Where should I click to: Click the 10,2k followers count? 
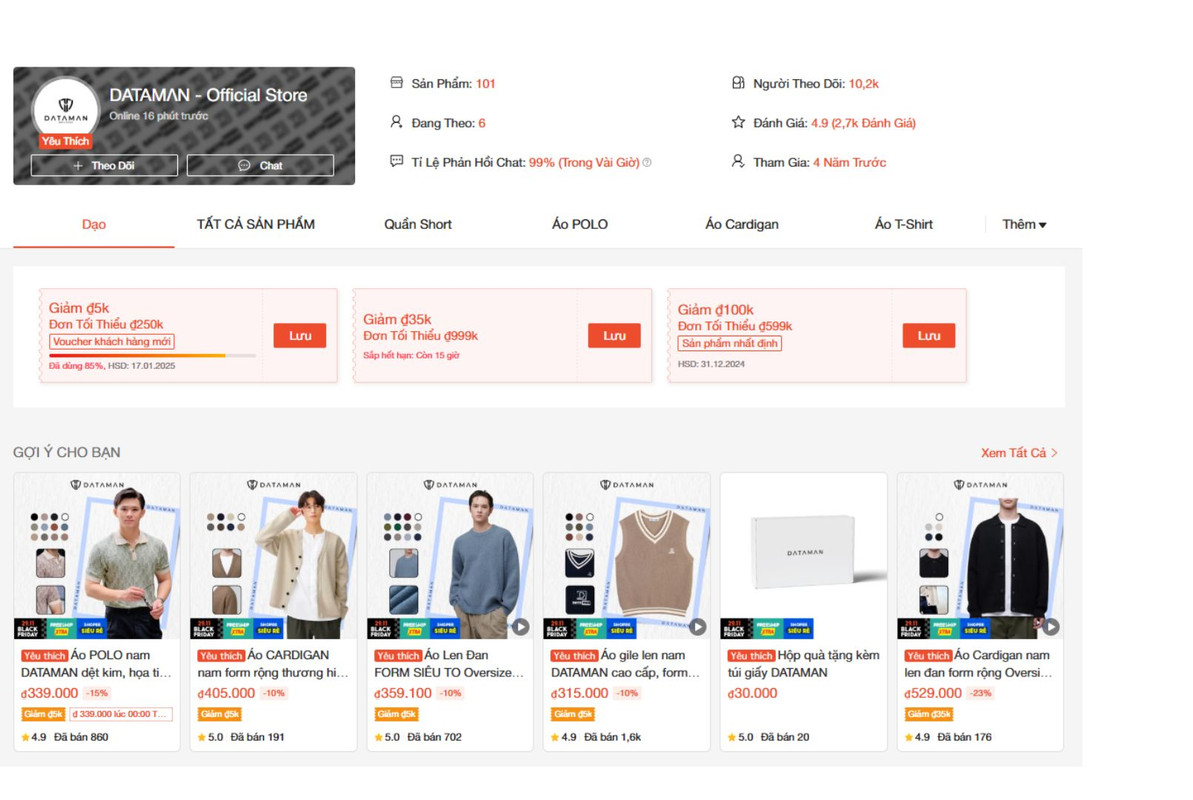point(864,84)
